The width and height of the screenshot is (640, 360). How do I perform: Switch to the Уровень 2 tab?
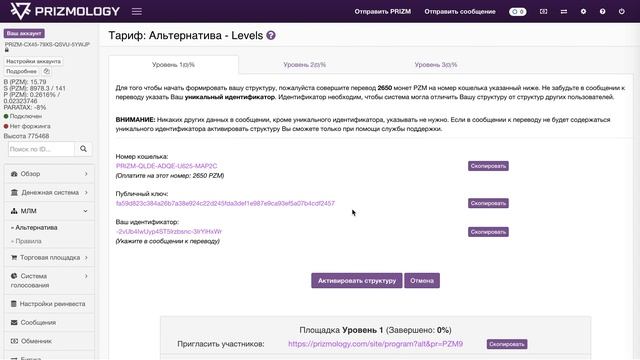[x=304, y=64]
